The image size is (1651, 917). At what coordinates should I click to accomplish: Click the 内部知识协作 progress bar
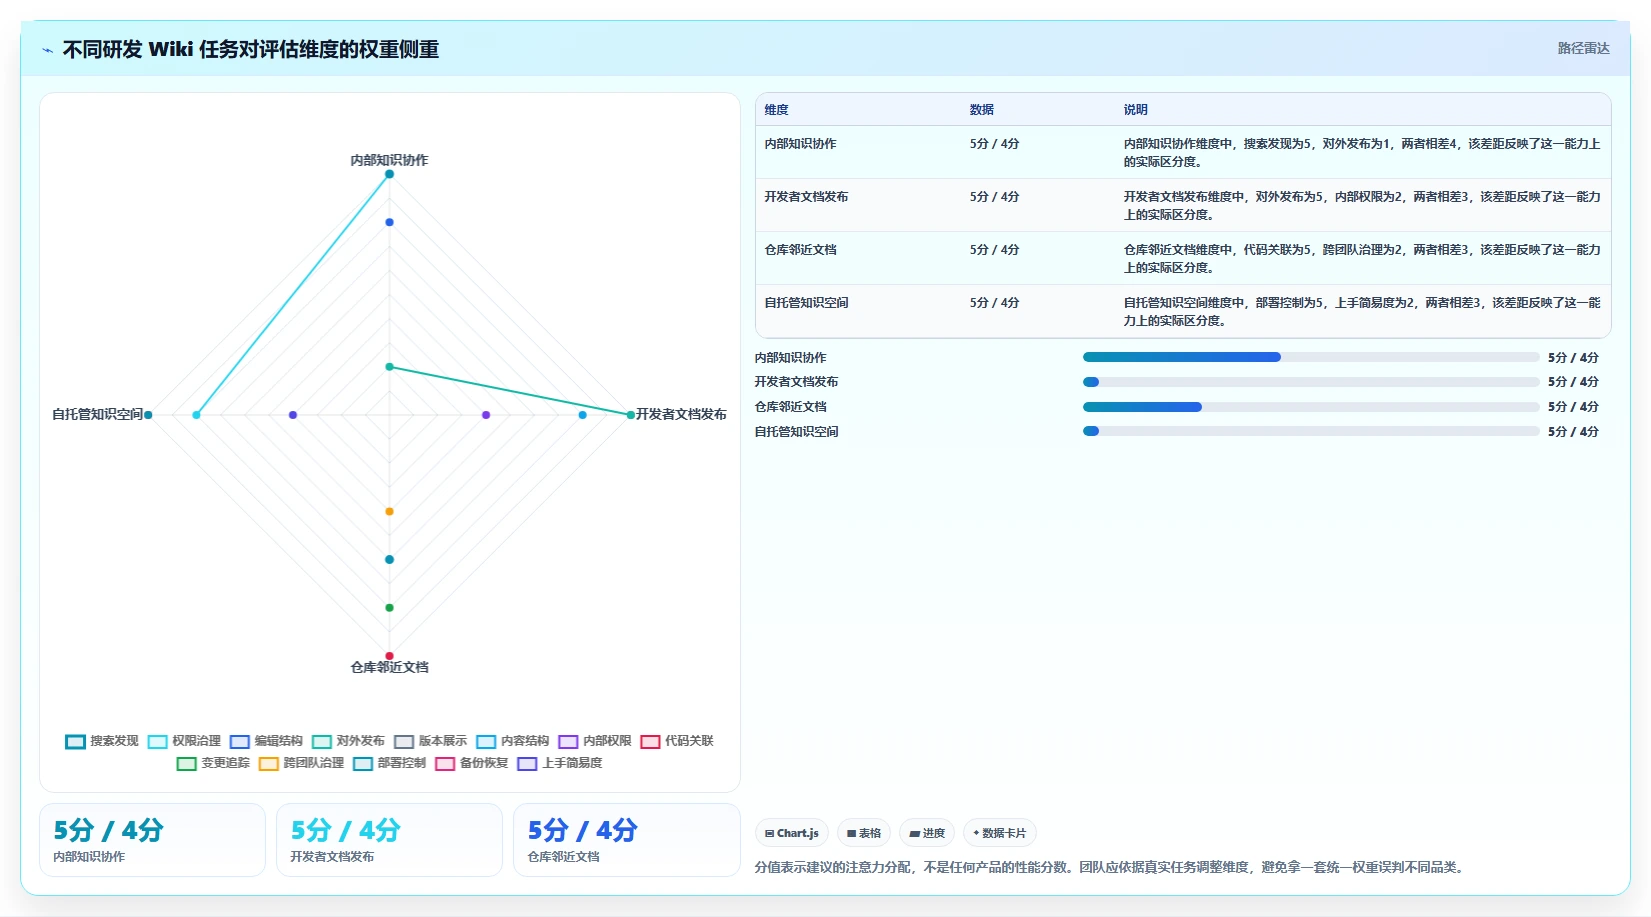(x=1311, y=357)
